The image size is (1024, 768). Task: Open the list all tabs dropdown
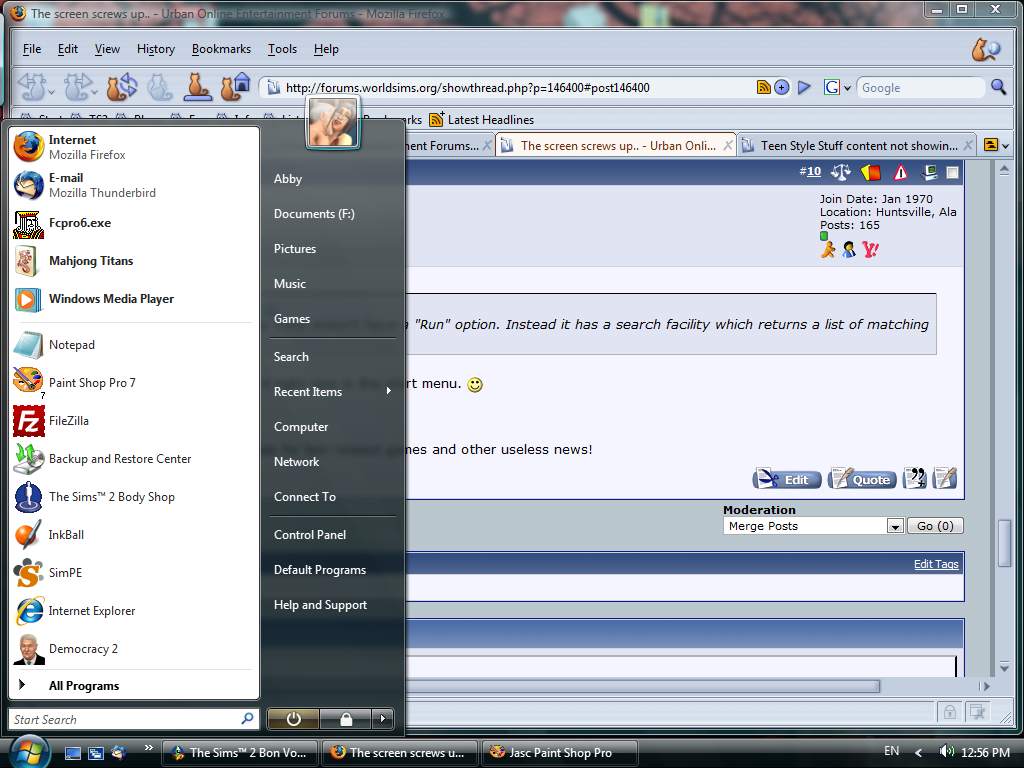click(1005, 146)
